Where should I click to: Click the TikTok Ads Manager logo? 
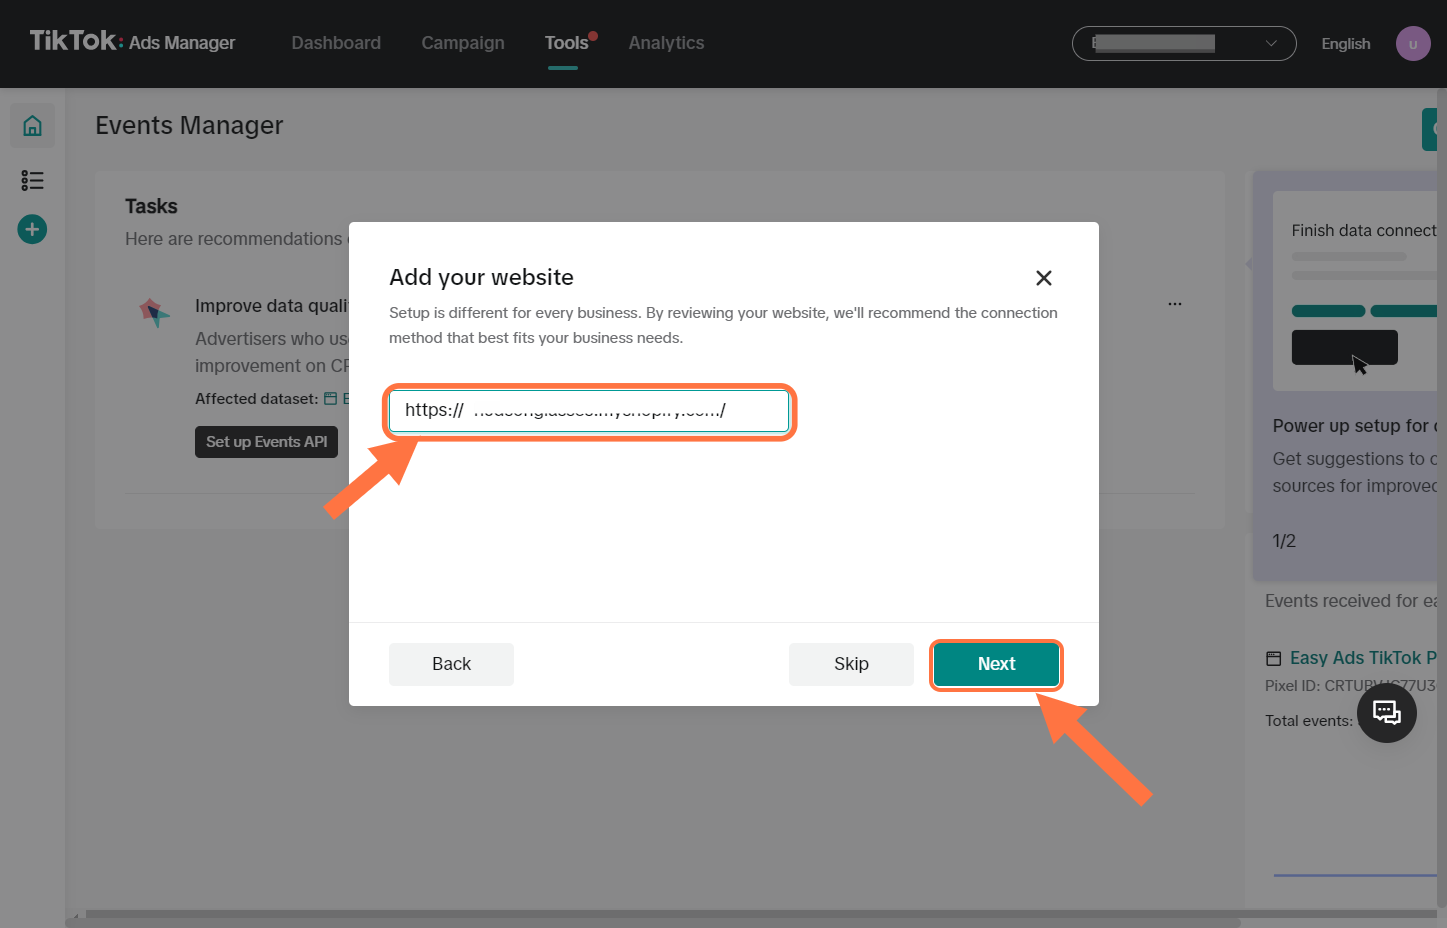tap(130, 42)
